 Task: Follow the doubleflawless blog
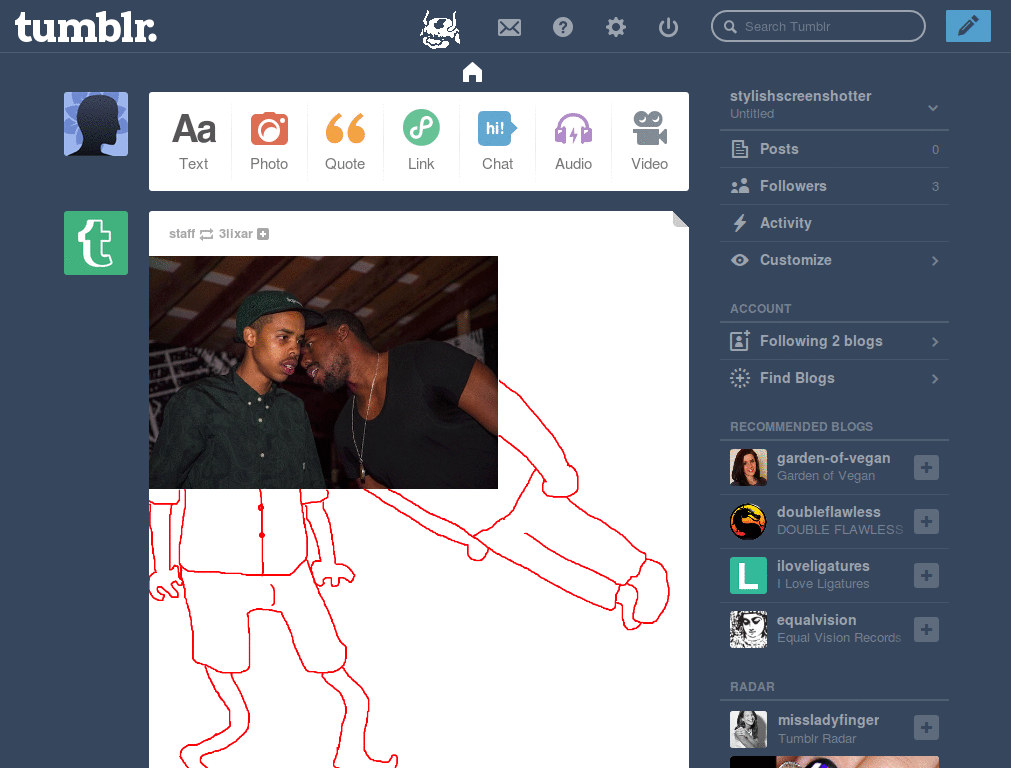click(x=926, y=521)
